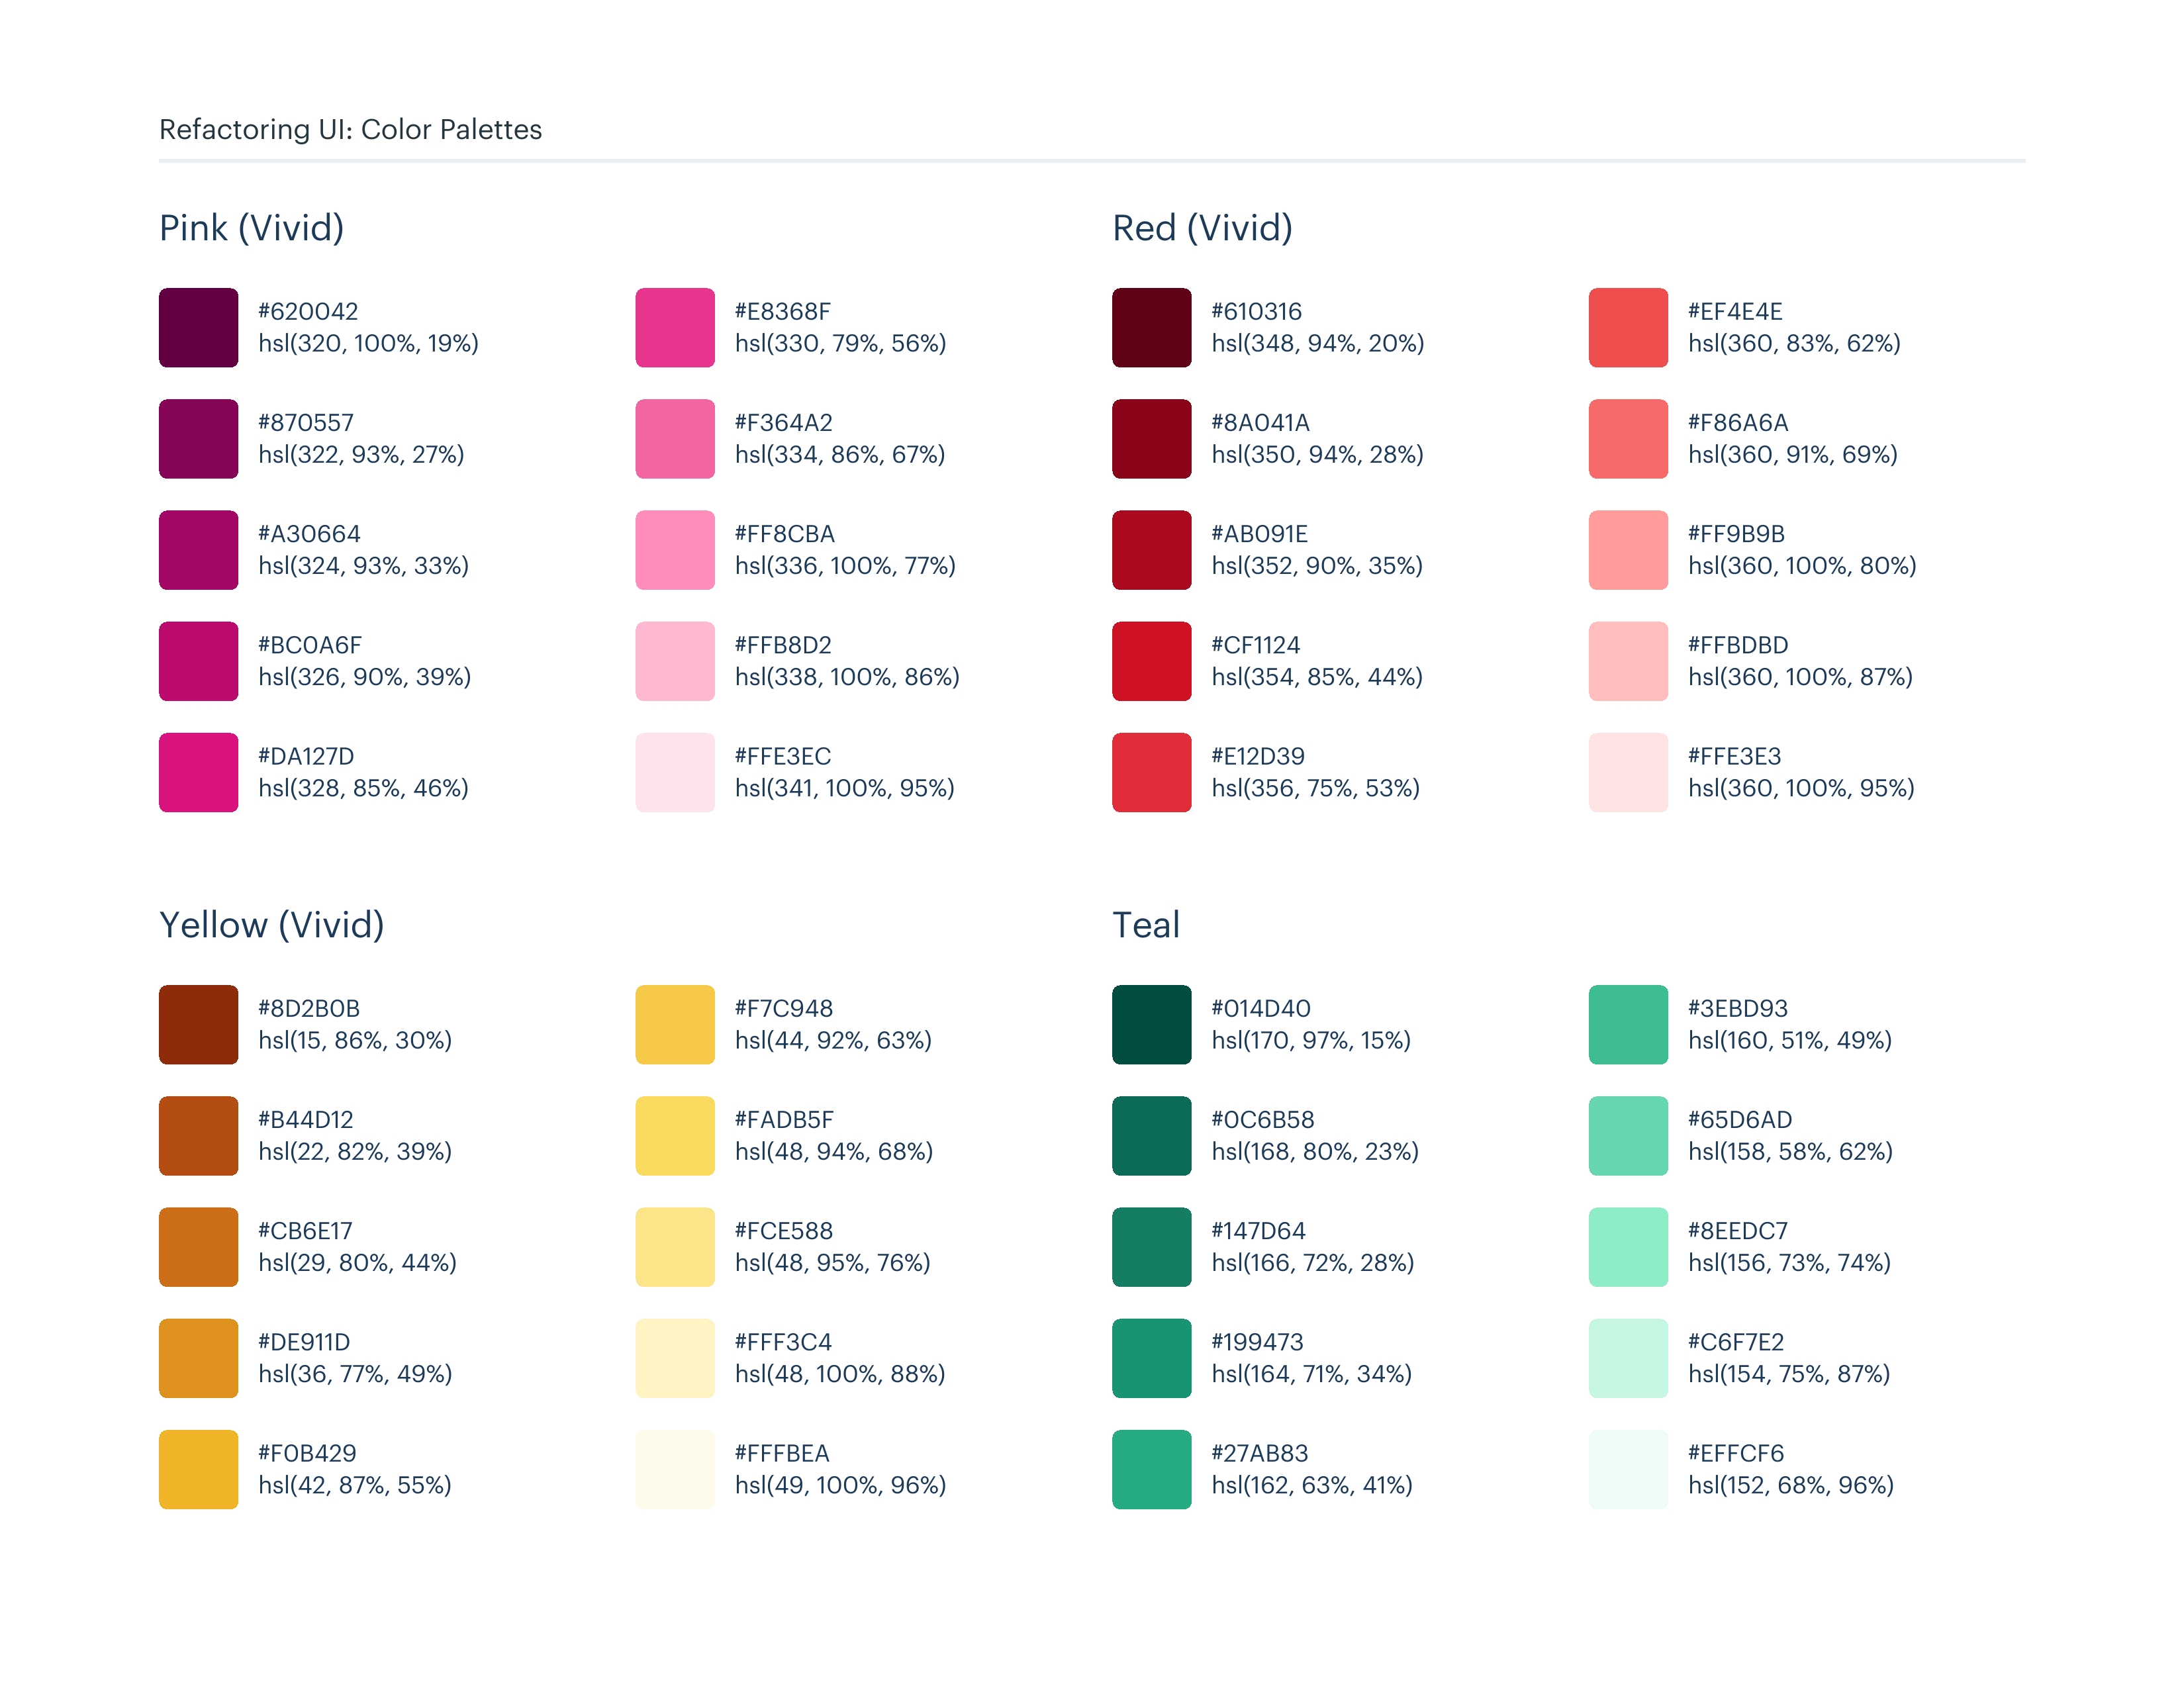Select the brown #8D2B0B swatch
This screenshot has height=1688, width=2184.
[x=198, y=1025]
